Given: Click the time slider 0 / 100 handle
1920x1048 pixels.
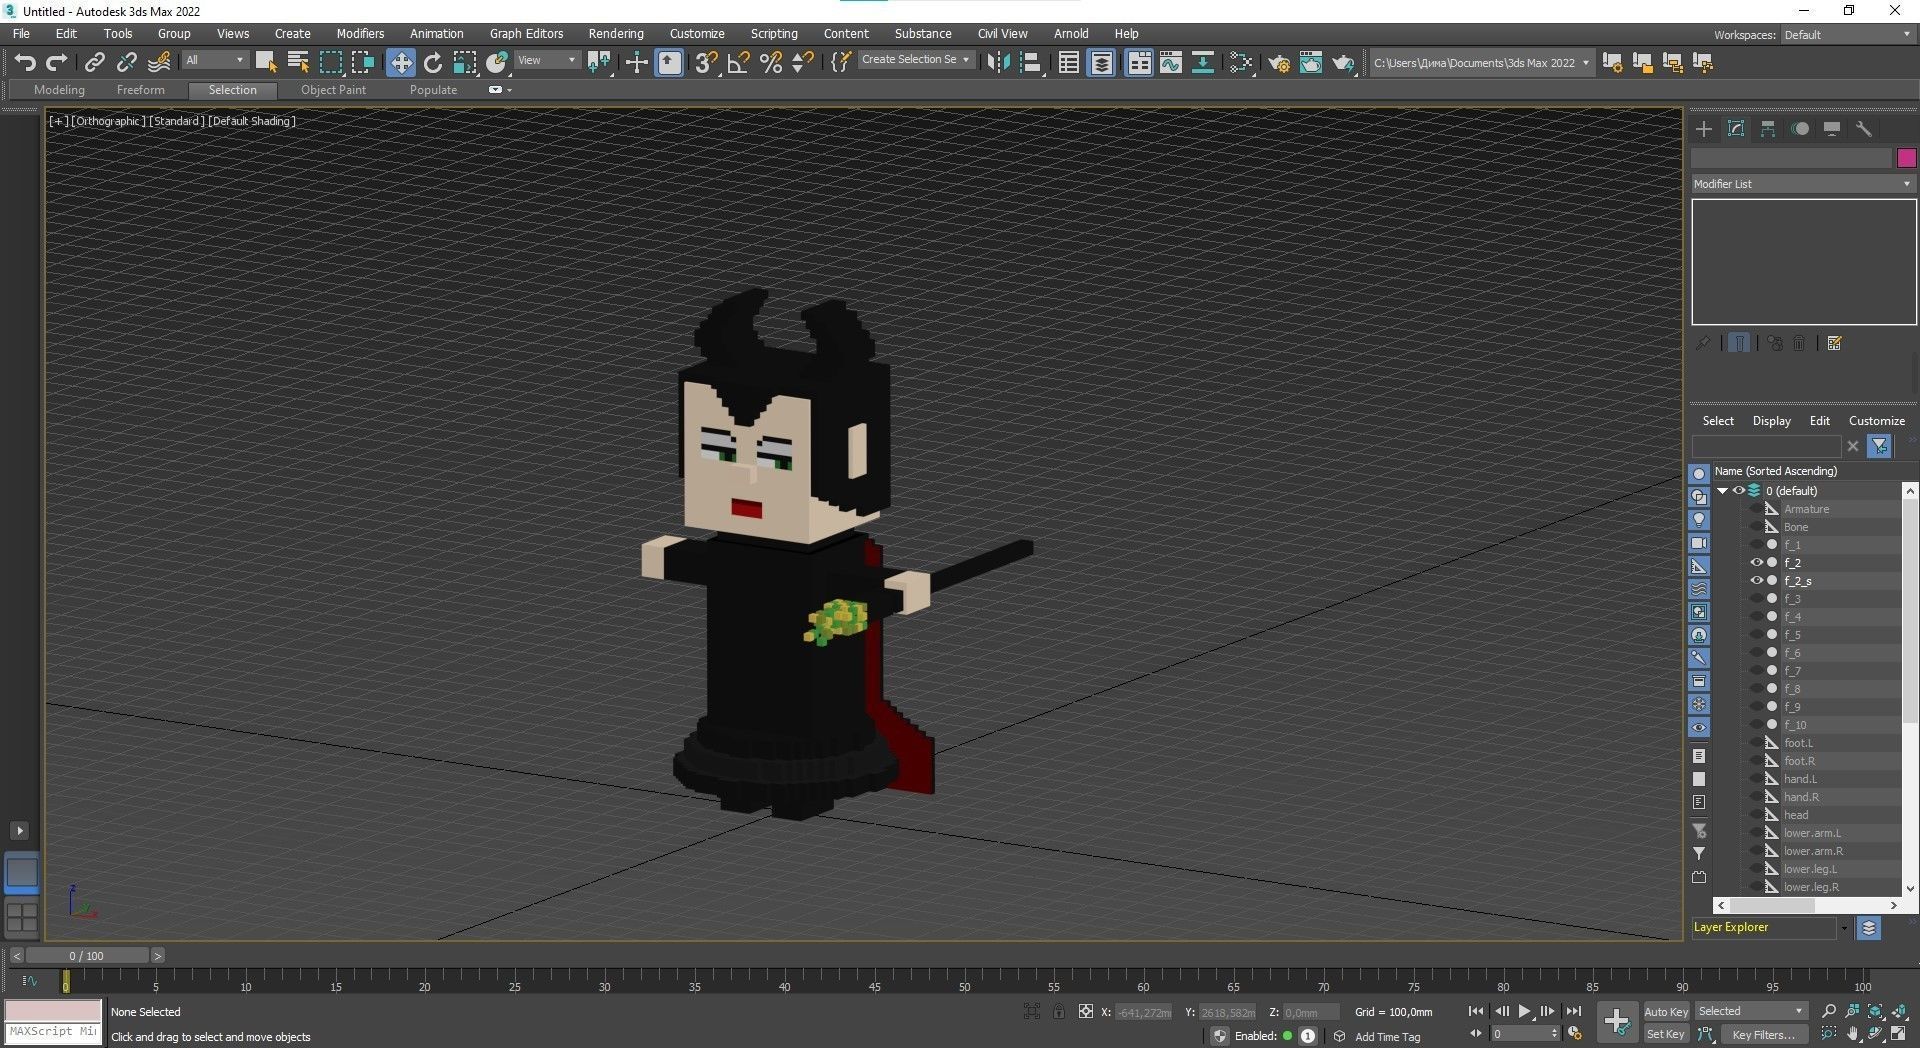Looking at the screenshot, I should [87, 956].
